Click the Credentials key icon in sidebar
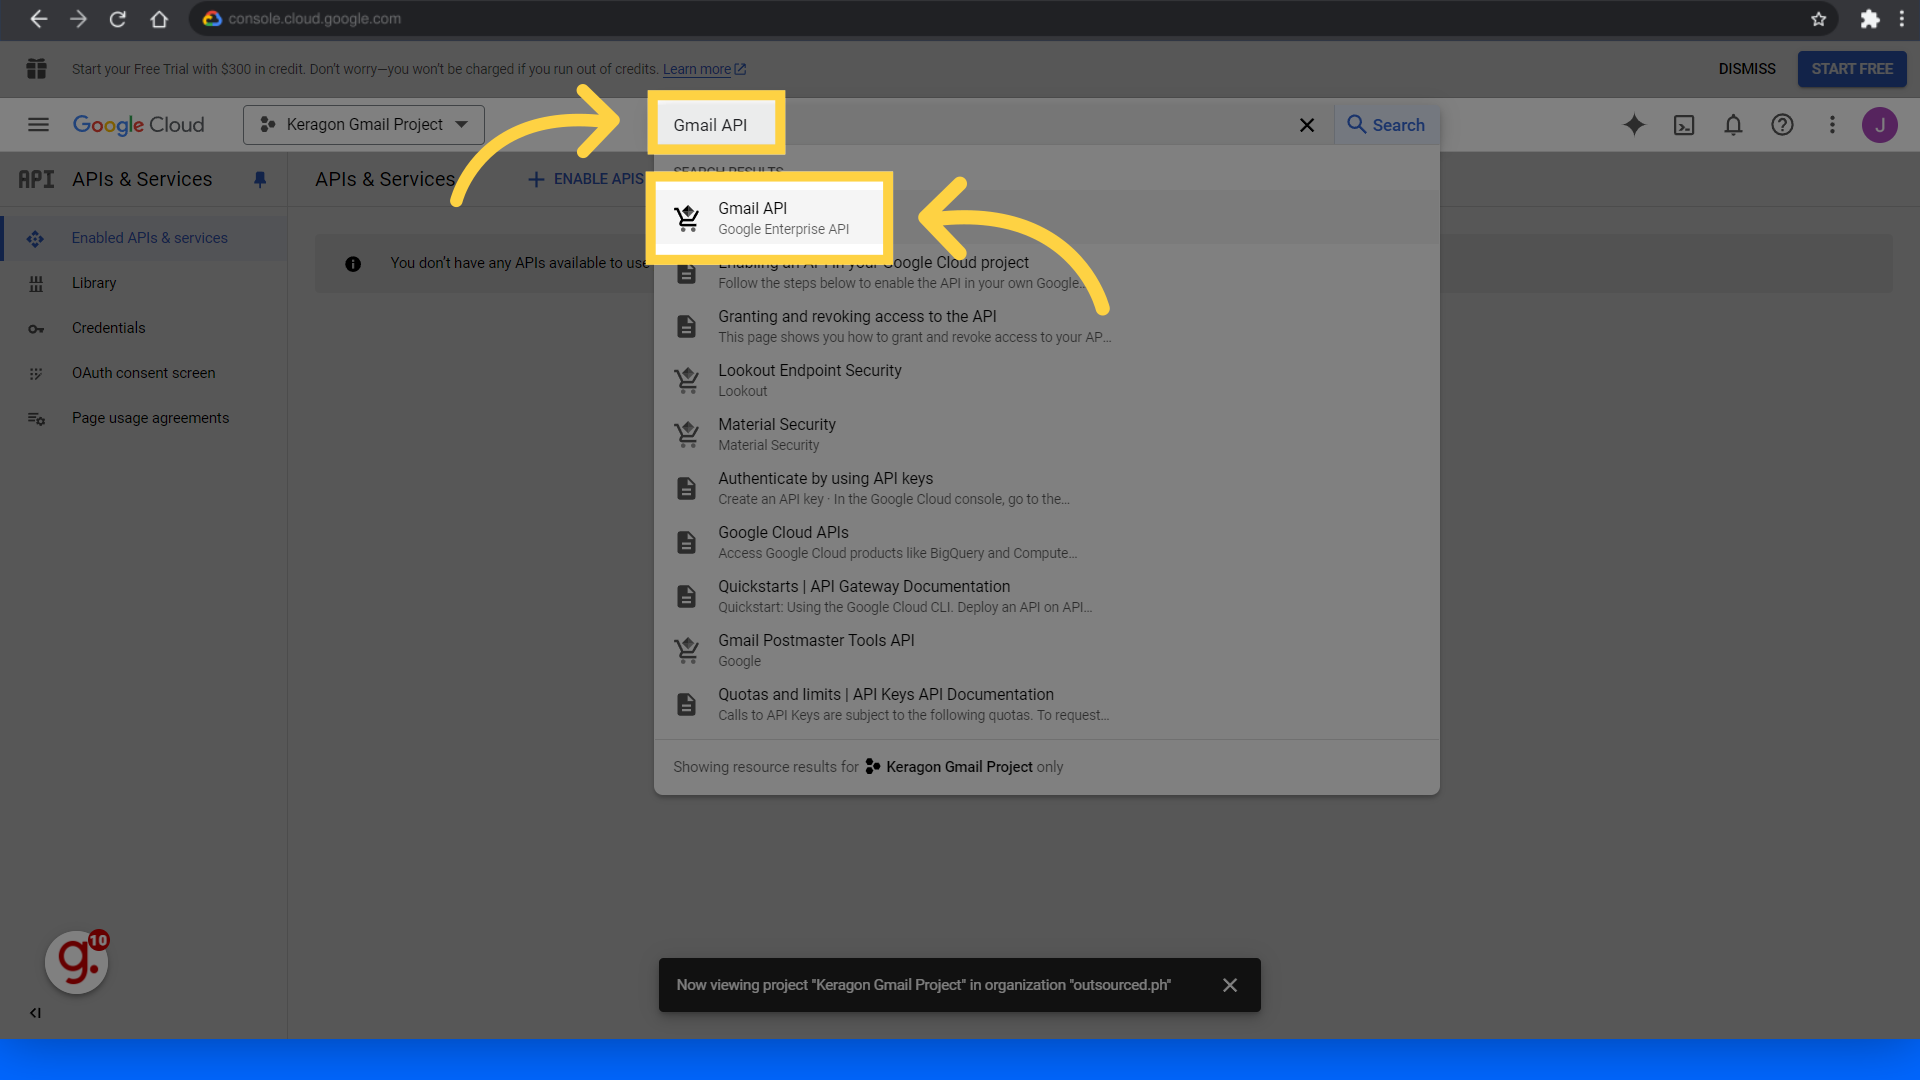The image size is (1920, 1080). (36, 329)
